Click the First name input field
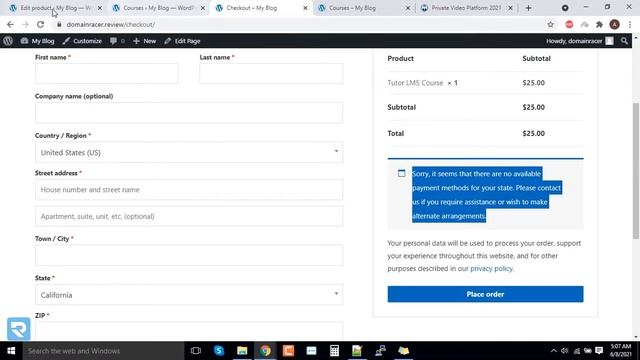Image resolution: width=640 pixels, height=360 pixels. pos(107,73)
